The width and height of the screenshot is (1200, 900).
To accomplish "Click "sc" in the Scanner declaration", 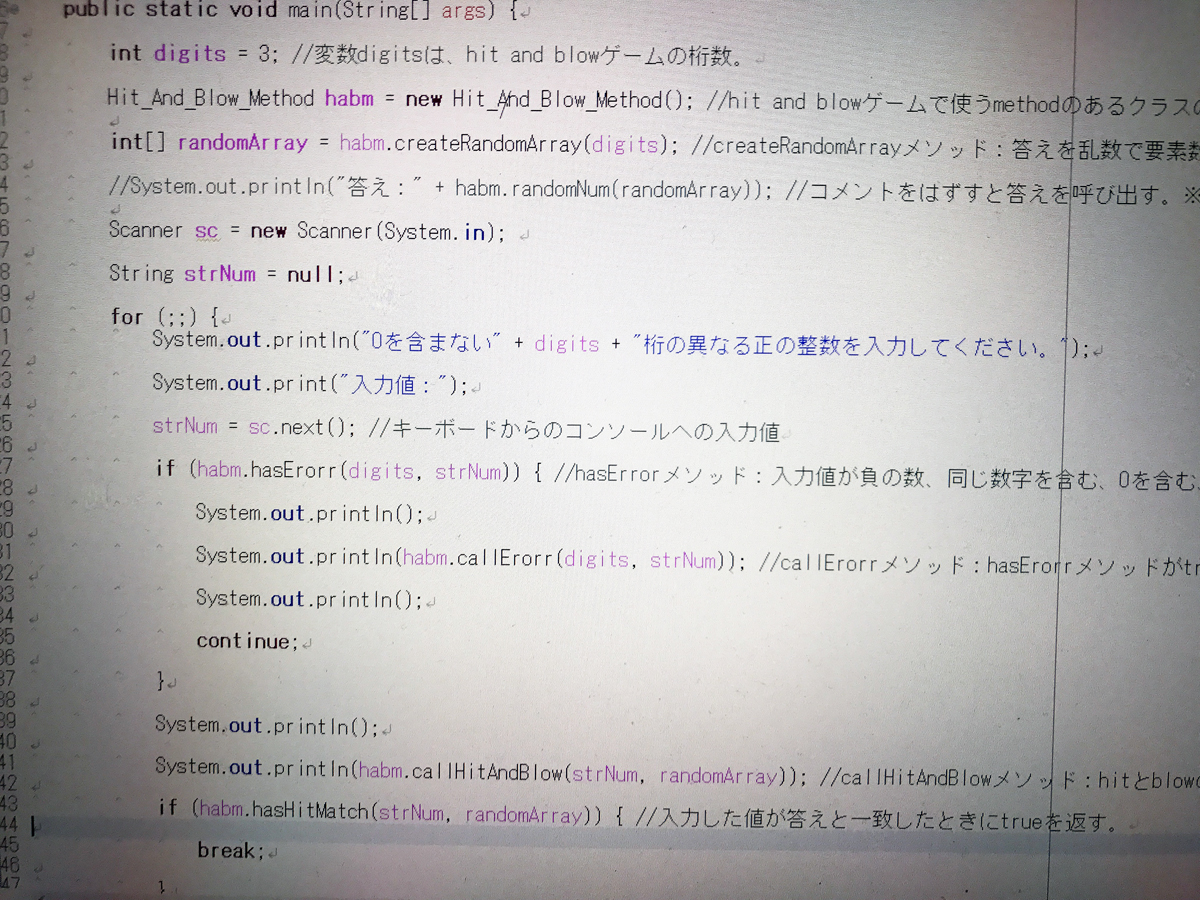I will 206,231.
